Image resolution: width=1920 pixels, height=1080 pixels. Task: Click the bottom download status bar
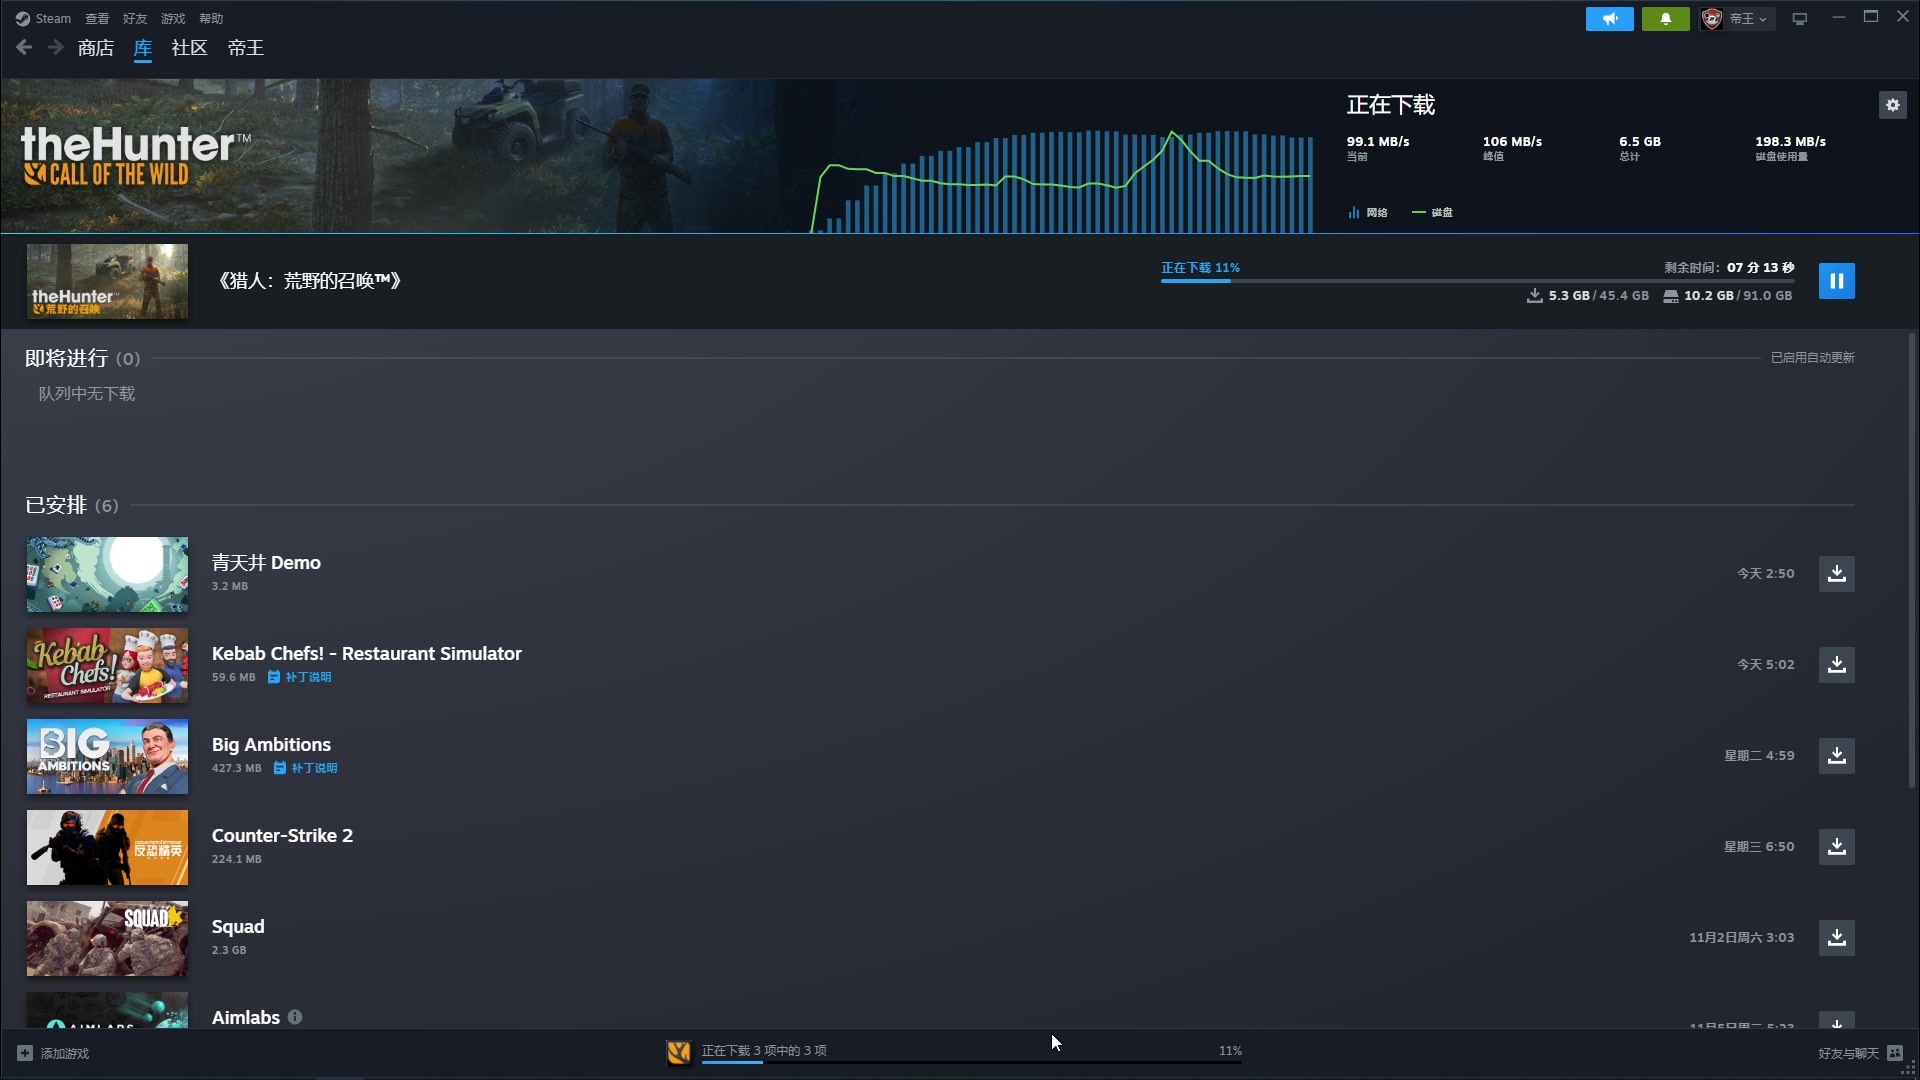click(955, 1053)
